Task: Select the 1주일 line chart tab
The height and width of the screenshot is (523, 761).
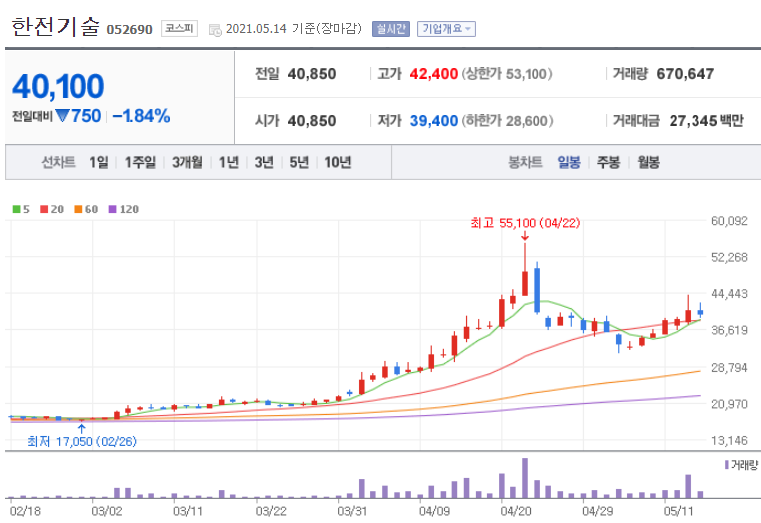Action: pyautogui.click(x=140, y=162)
